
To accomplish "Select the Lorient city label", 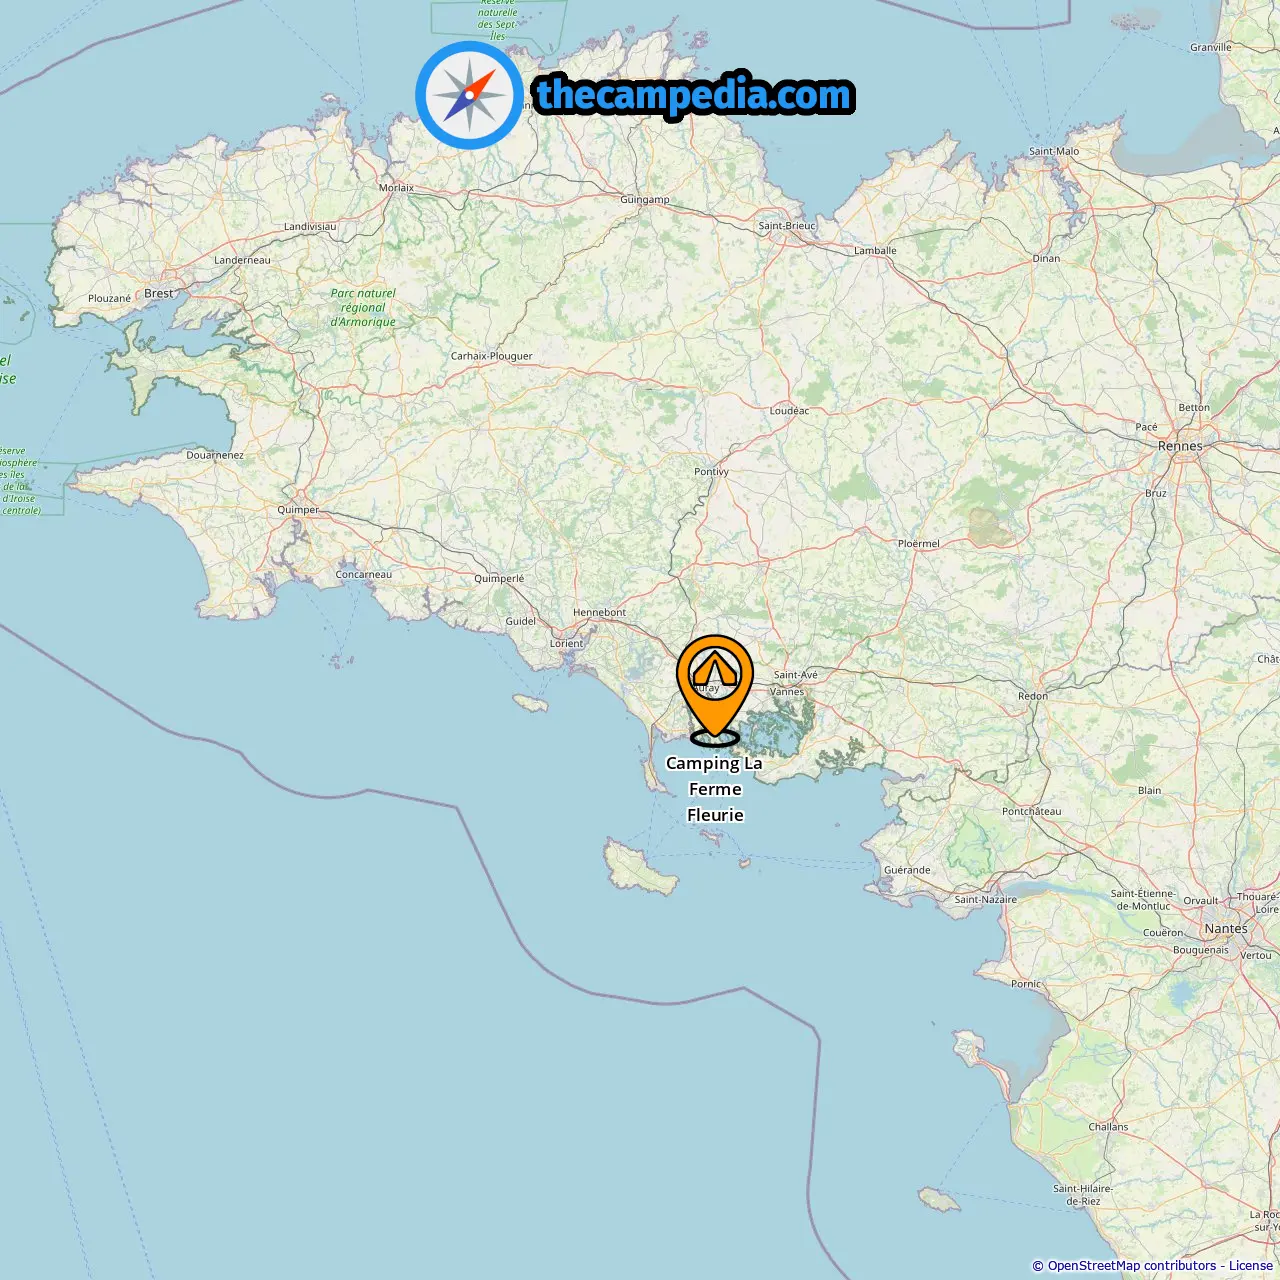I will coord(566,643).
